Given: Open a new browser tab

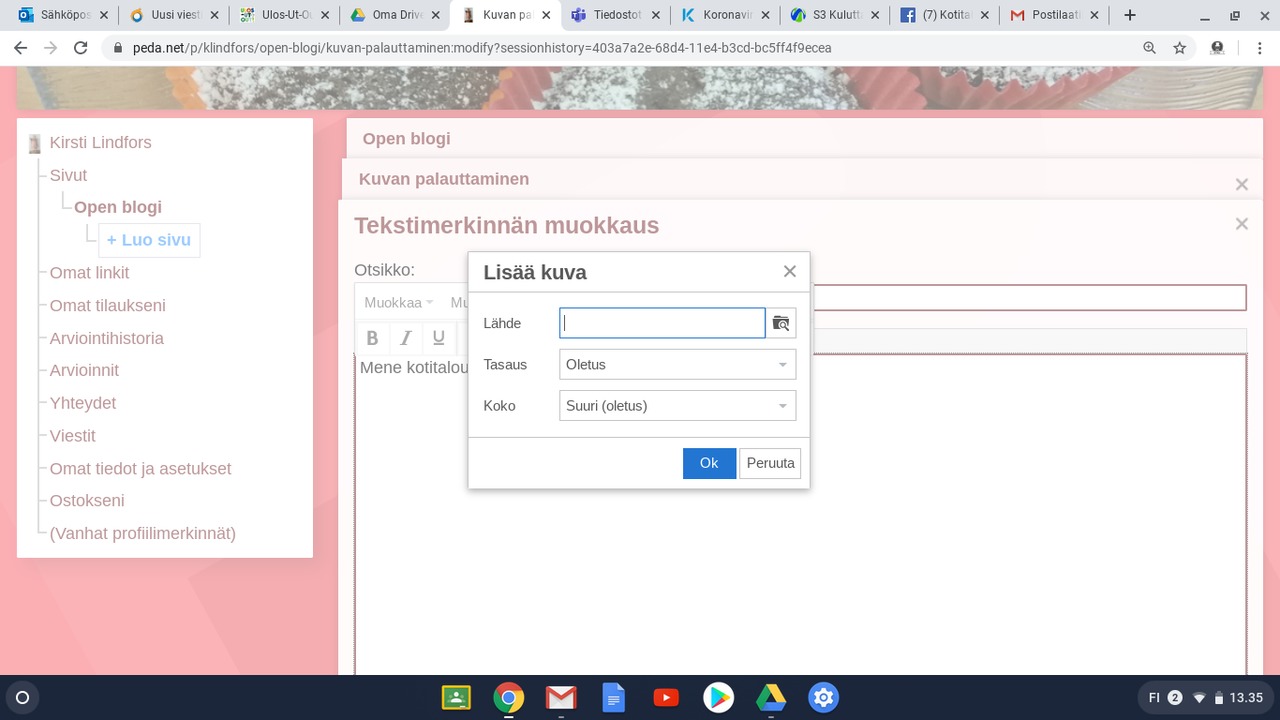Looking at the screenshot, I should 1129,15.
